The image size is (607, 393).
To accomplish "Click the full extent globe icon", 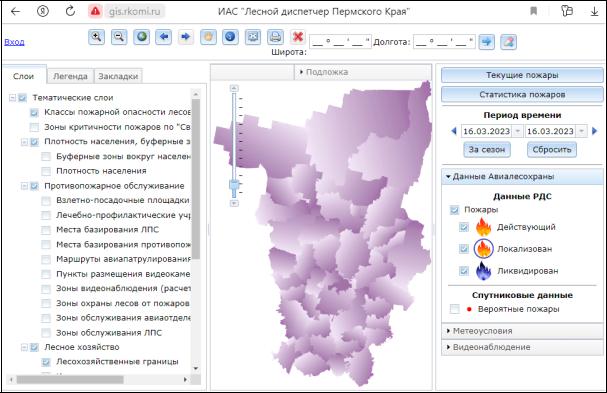I will (x=141, y=37).
